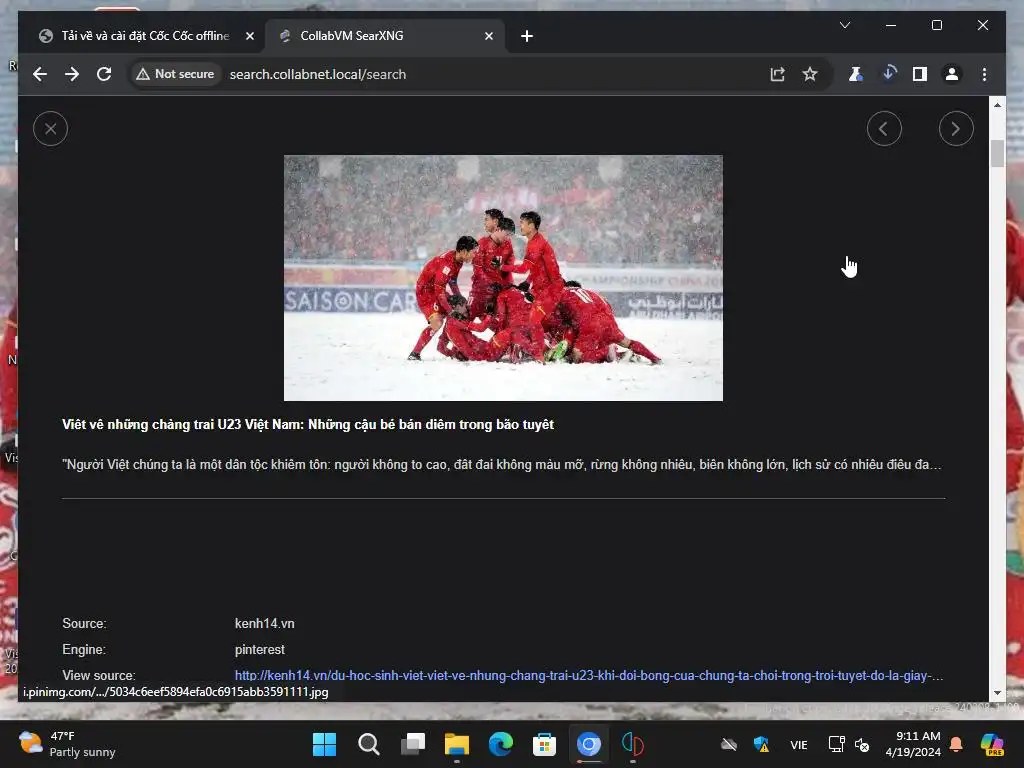Expand the tab search dropdown

click(844, 25)
